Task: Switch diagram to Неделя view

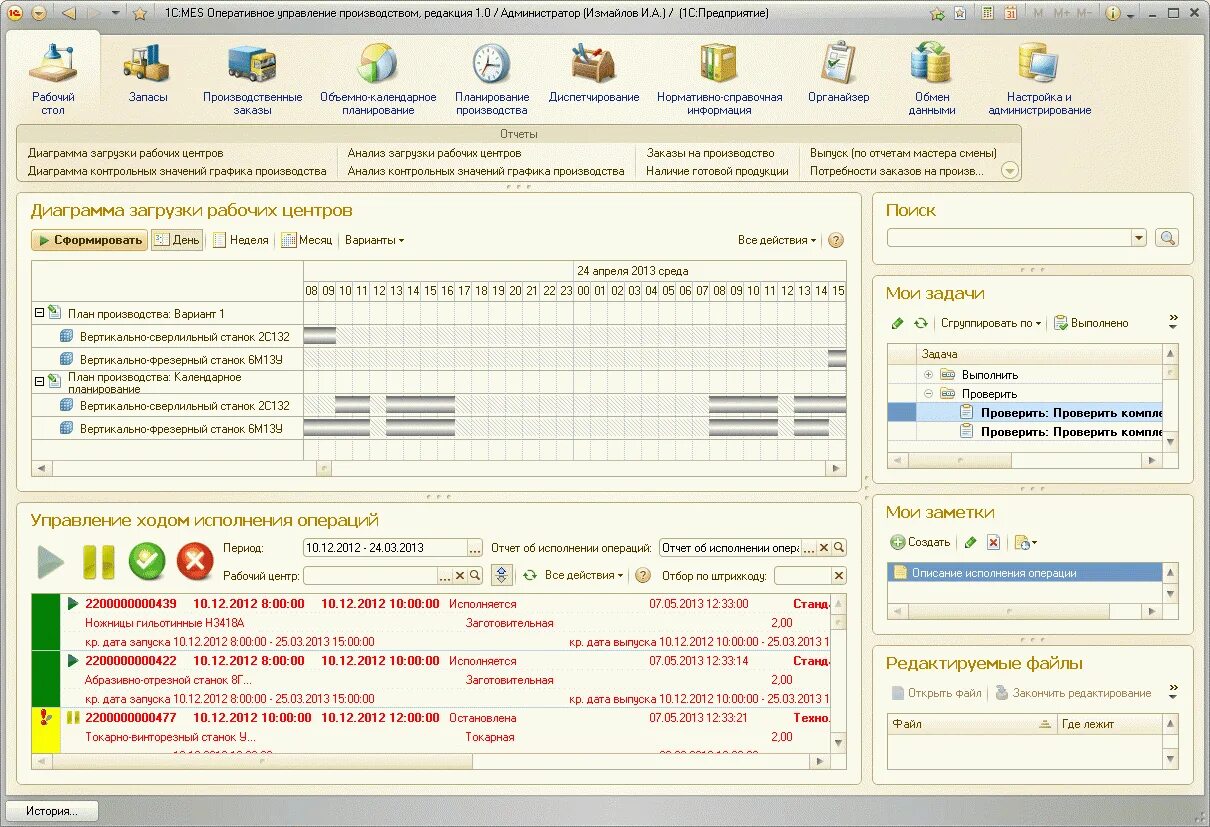Action: [241, 240]
